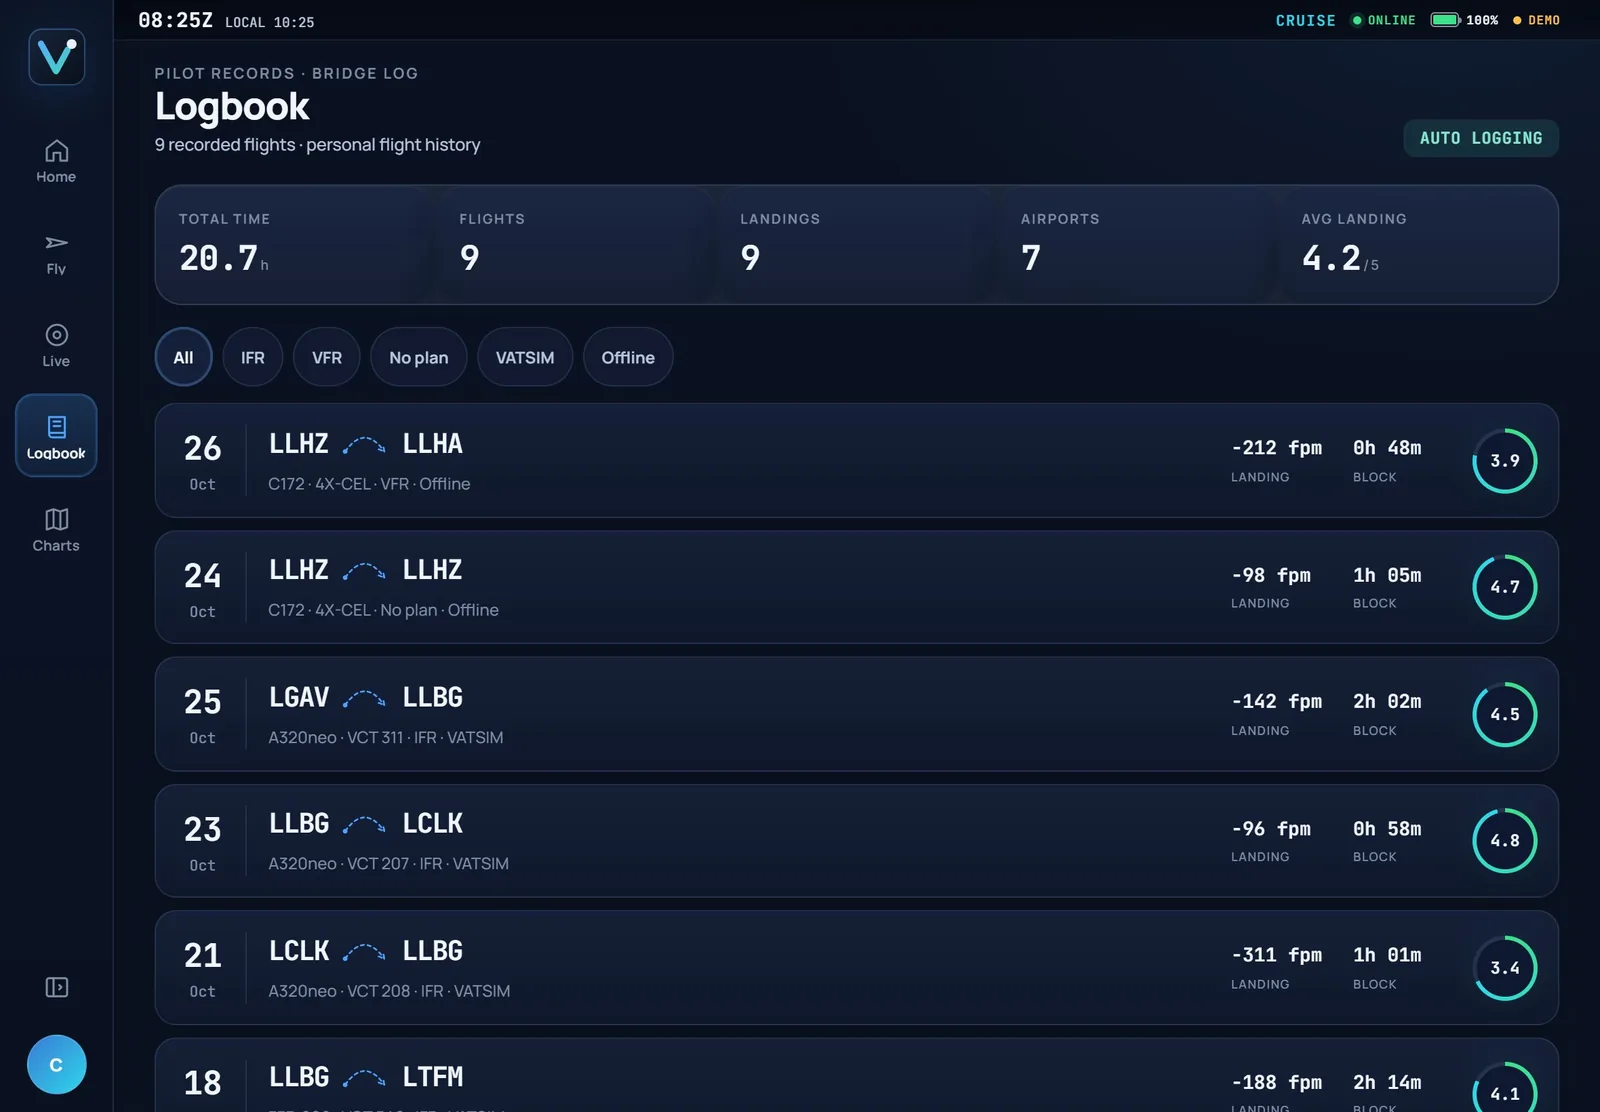Show only No plan flights

tap(419, 357)
